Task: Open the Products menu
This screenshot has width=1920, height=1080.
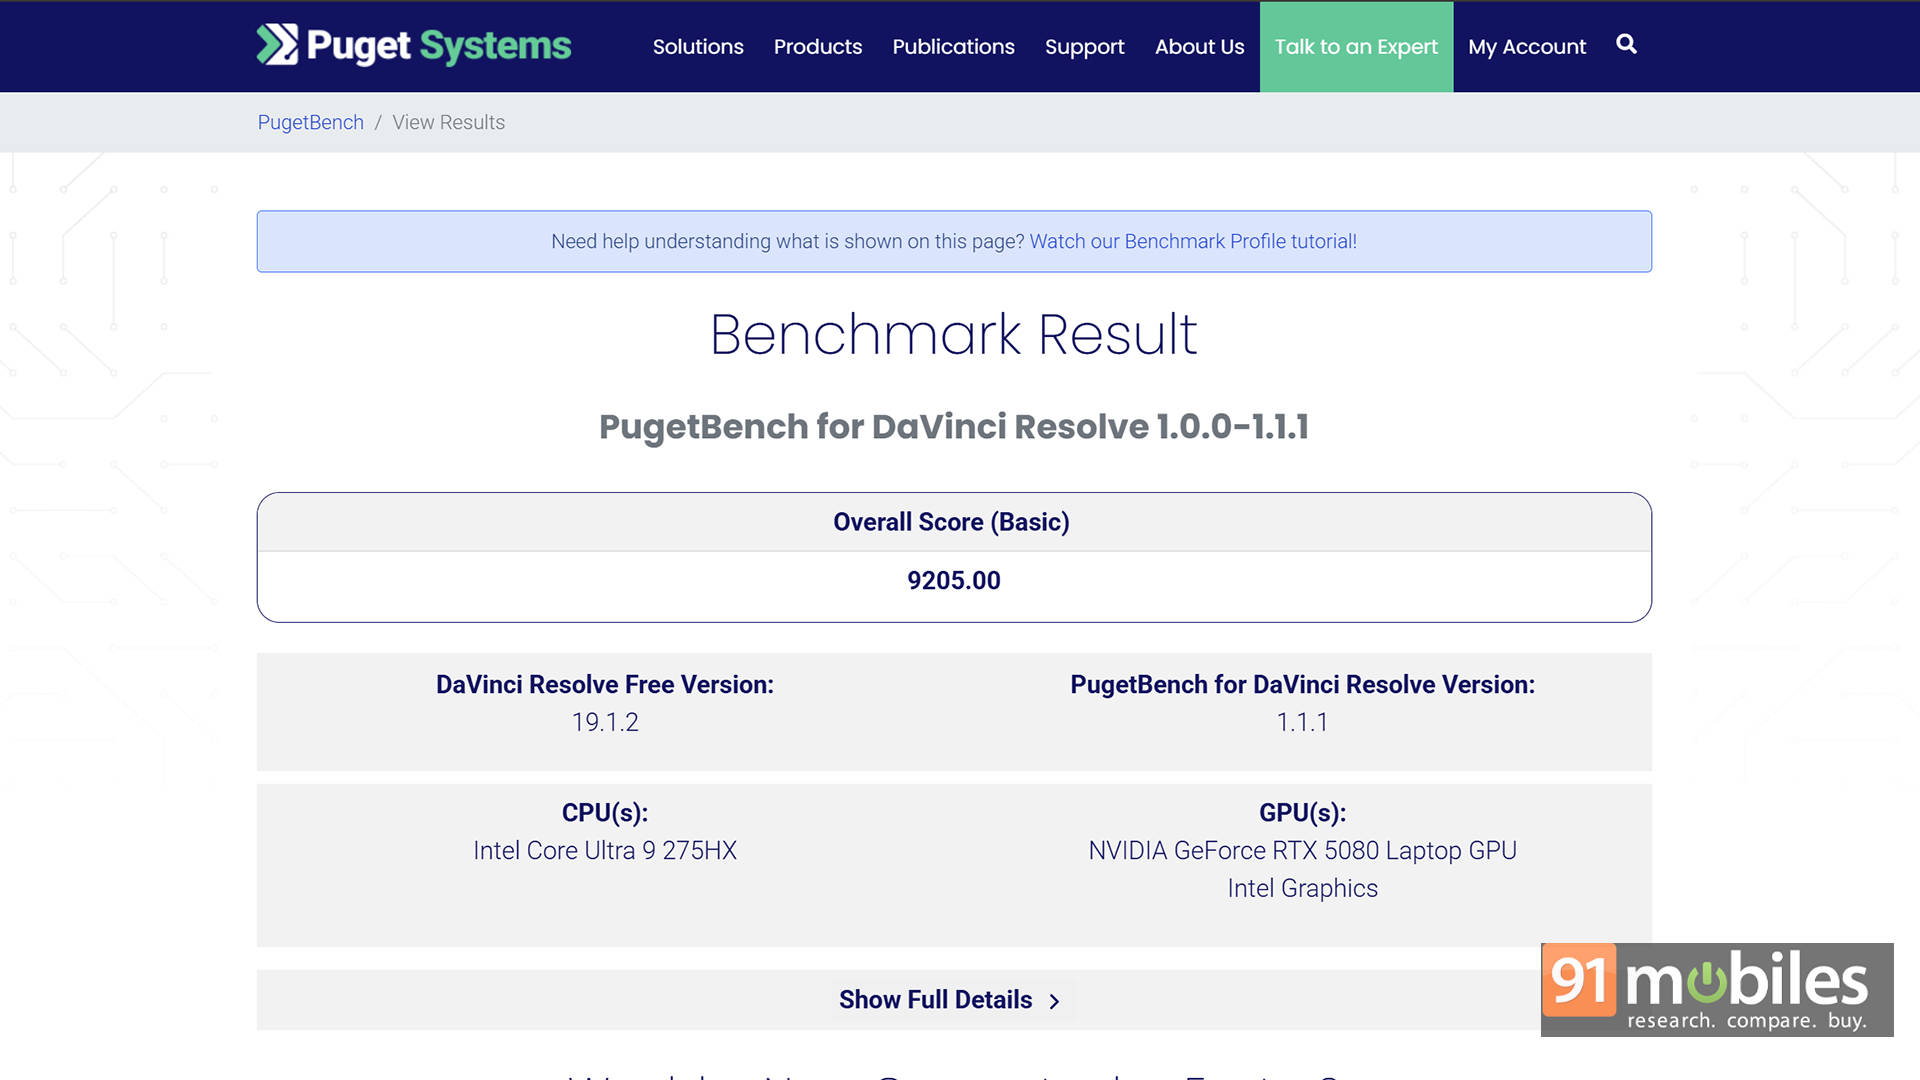Action: (x=817, y=47)
